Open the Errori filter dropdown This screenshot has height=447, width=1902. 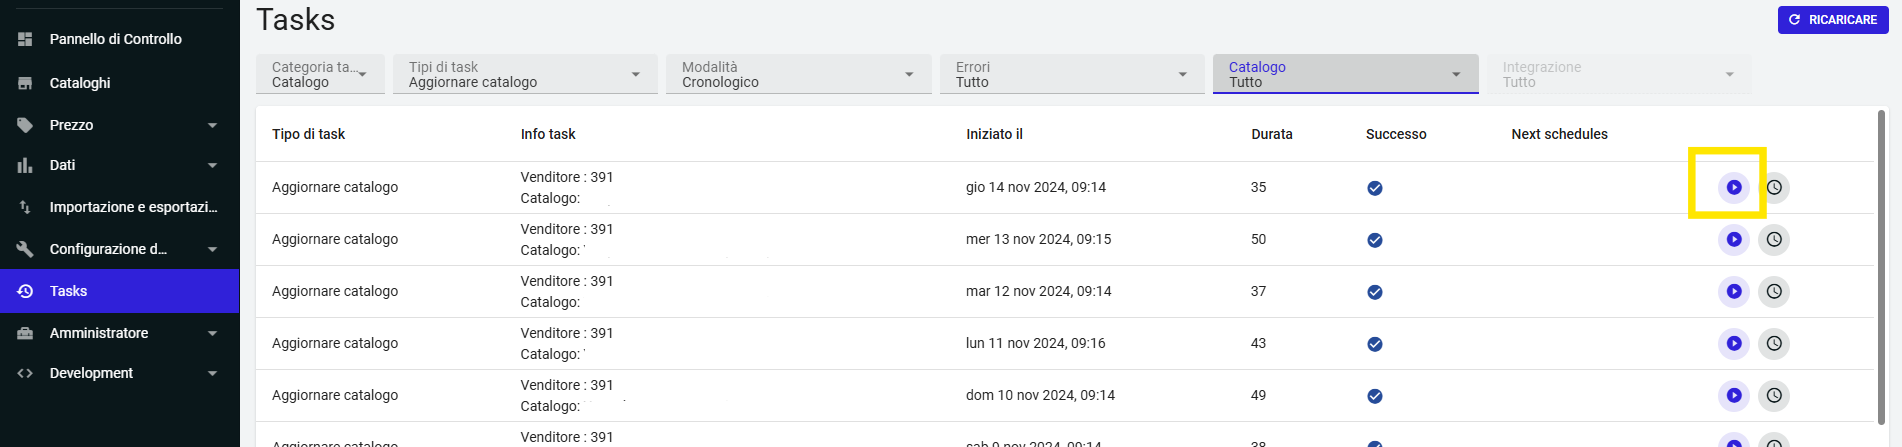[x=1072, y=74]
